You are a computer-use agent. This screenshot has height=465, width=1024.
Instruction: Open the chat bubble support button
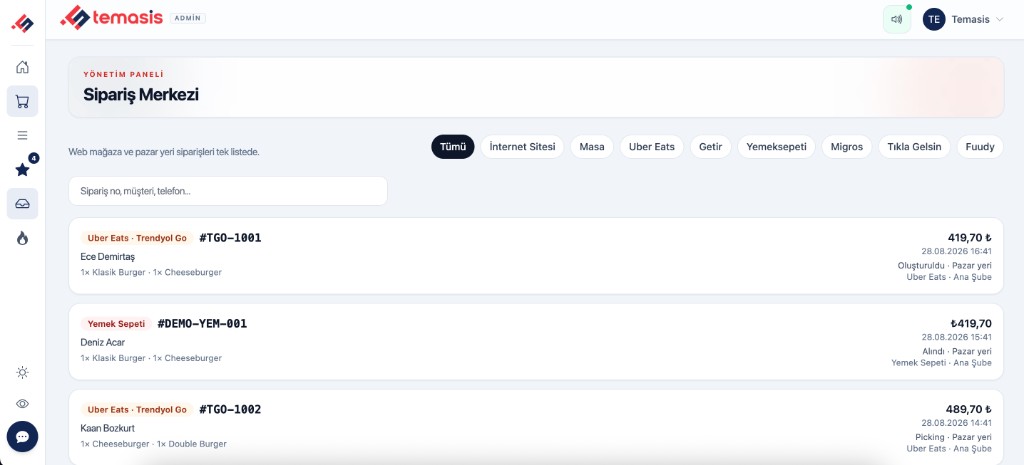point(22,436)
